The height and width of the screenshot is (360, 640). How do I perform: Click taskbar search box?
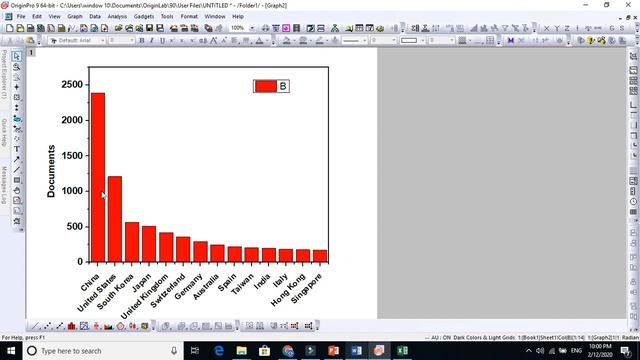click(103, 351)
